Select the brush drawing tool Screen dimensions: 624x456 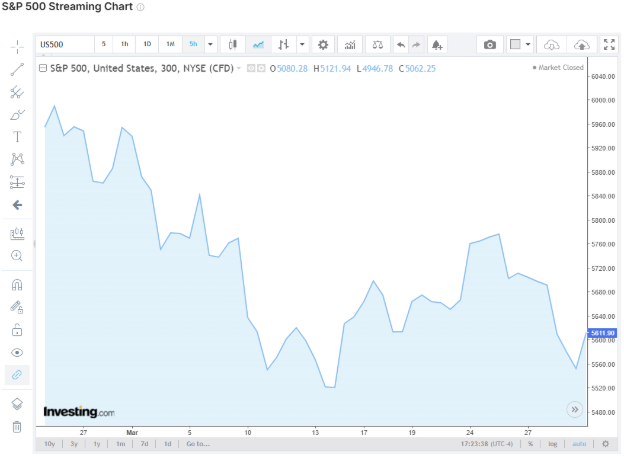(17, 115)
